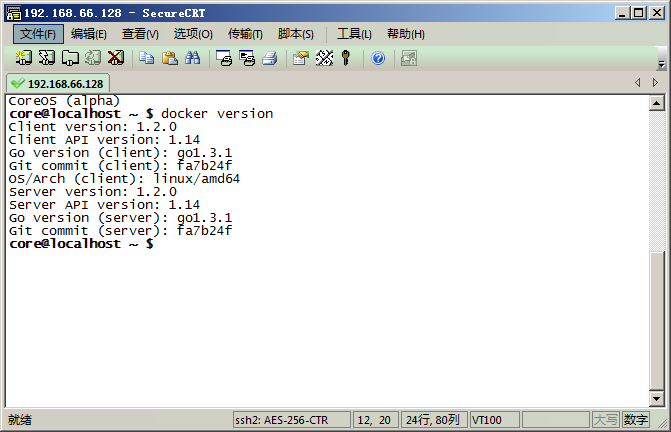Open the 工具(L) menu
The width and height of the screenshot is (671, 432).
(x=354, y=34)
